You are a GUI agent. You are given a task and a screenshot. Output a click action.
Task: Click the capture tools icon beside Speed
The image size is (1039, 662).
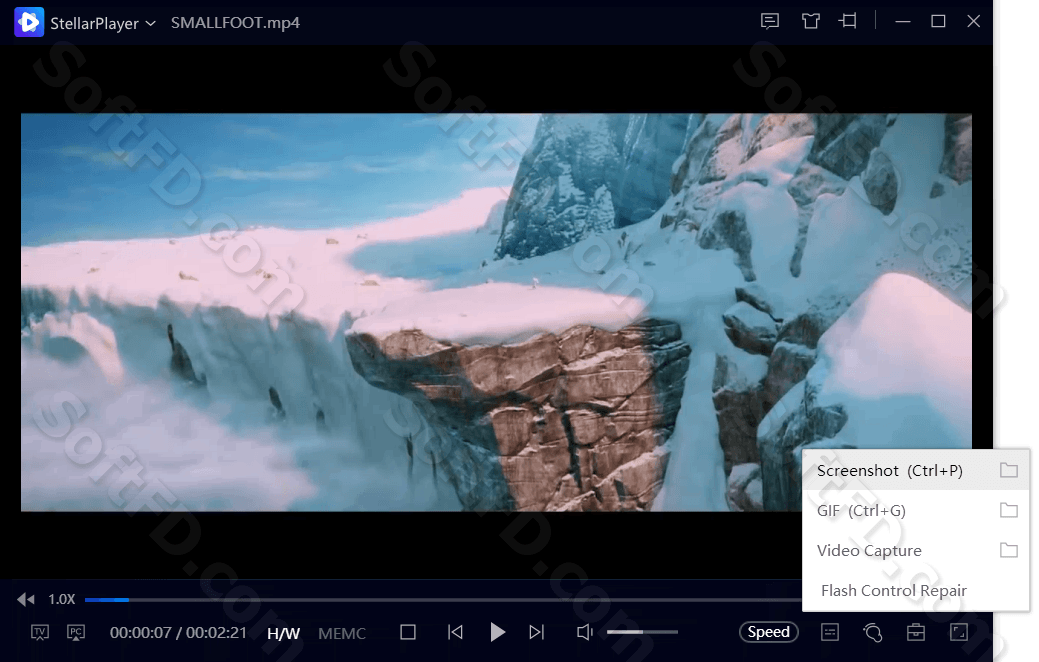click(873, 632)
